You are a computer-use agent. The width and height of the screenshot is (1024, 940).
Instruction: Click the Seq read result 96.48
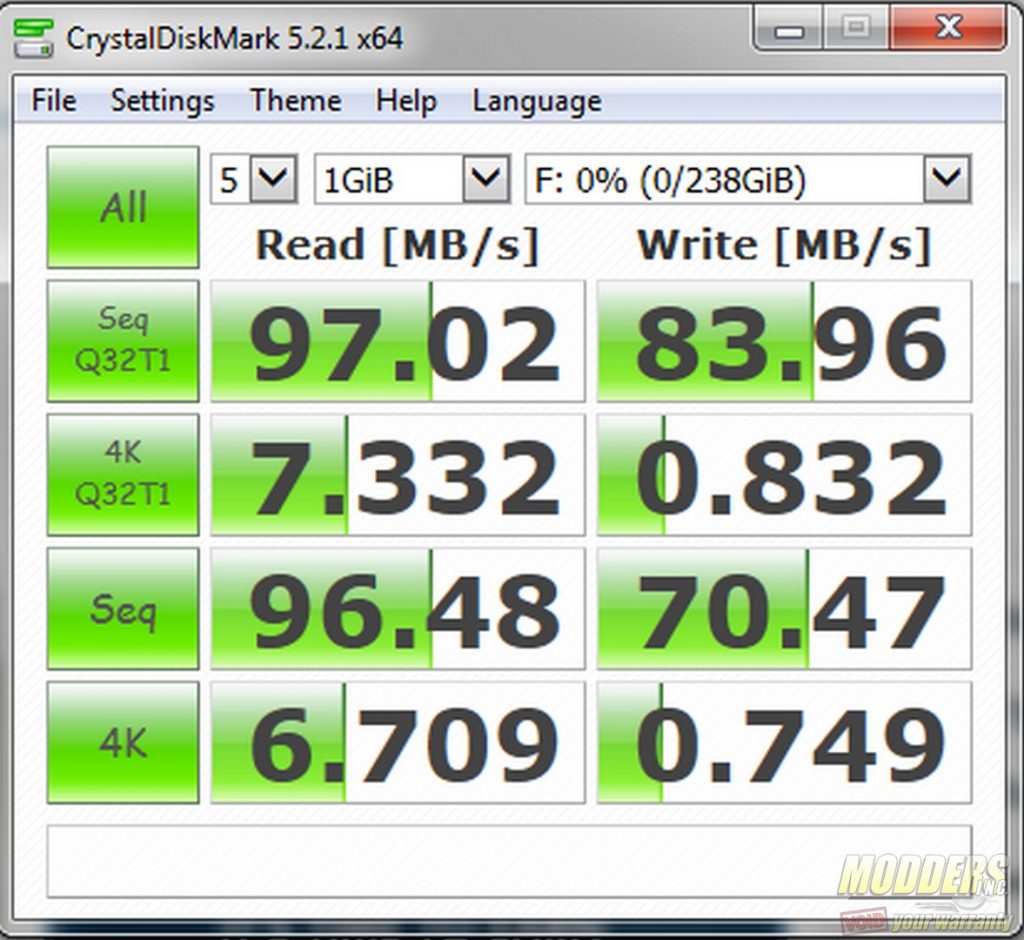coord(398,609)
